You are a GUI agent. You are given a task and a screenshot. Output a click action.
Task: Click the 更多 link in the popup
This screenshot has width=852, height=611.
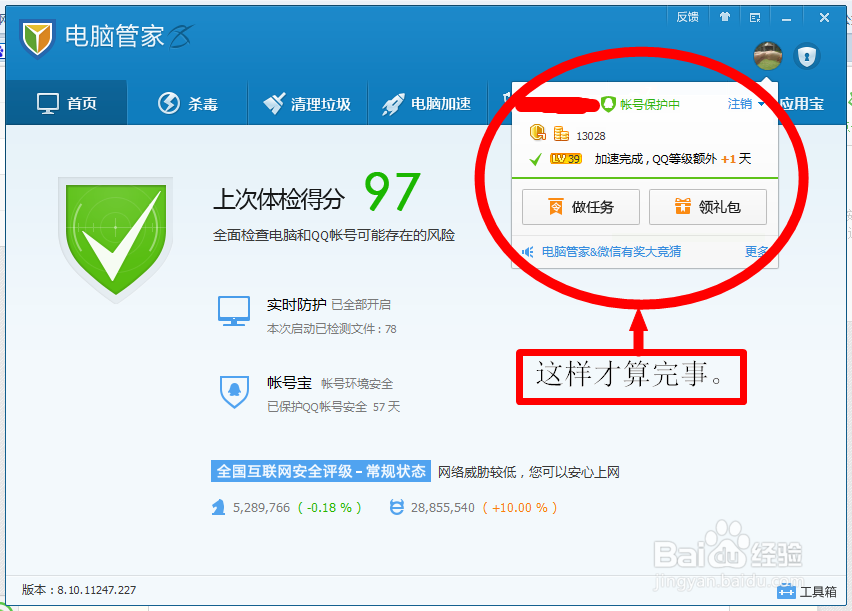point(756,252)
